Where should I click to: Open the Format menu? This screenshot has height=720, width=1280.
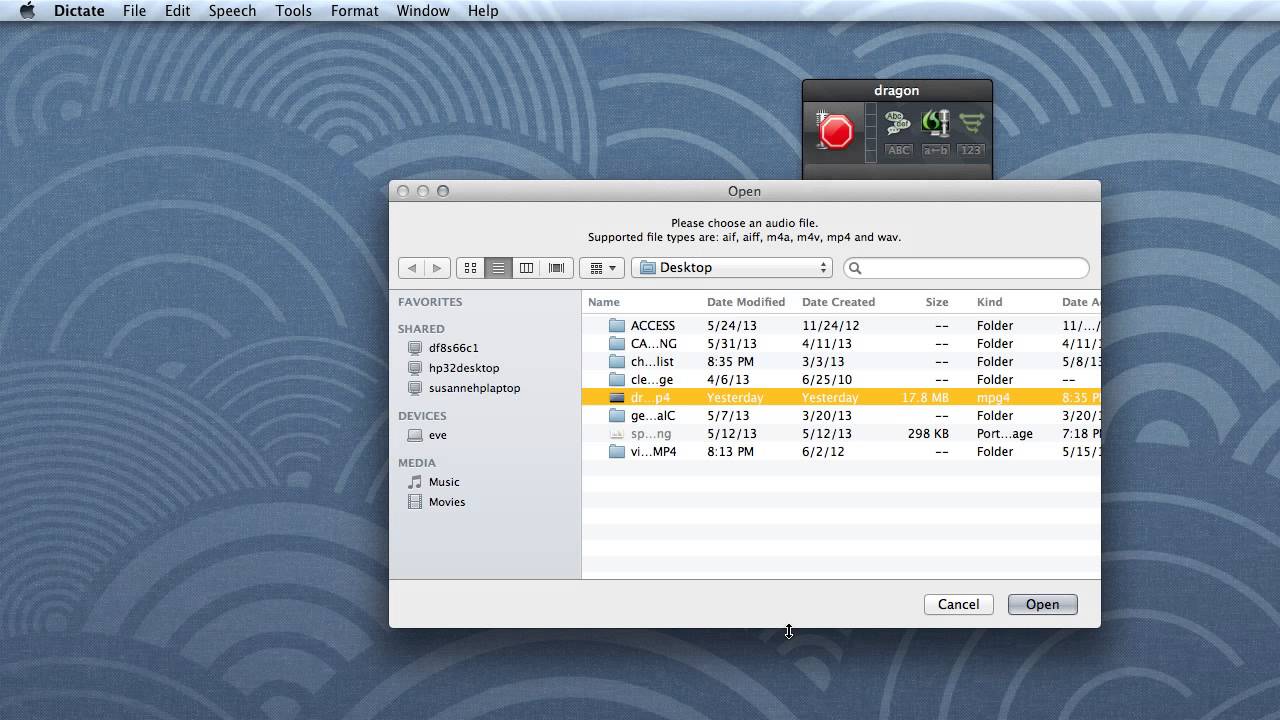(354, 11)
